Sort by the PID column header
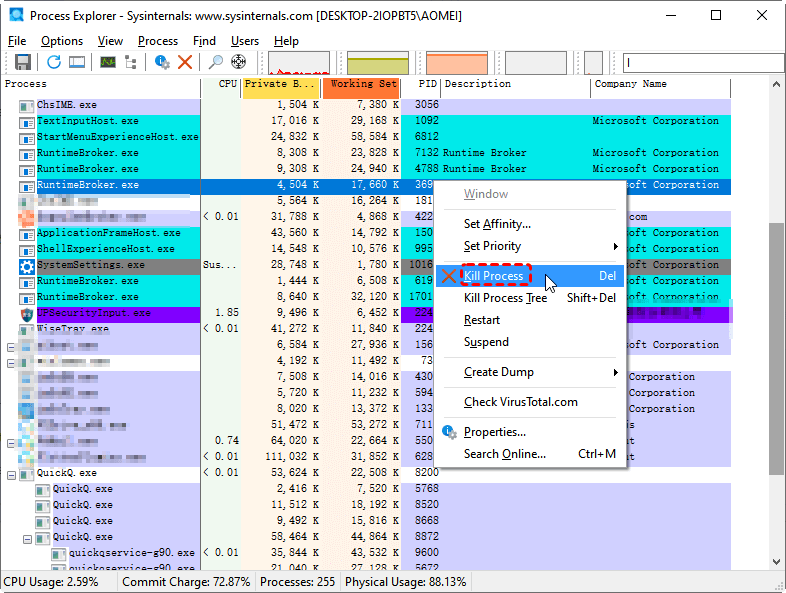The width and height of the screenshot is (786, 593). click(421, 88)
